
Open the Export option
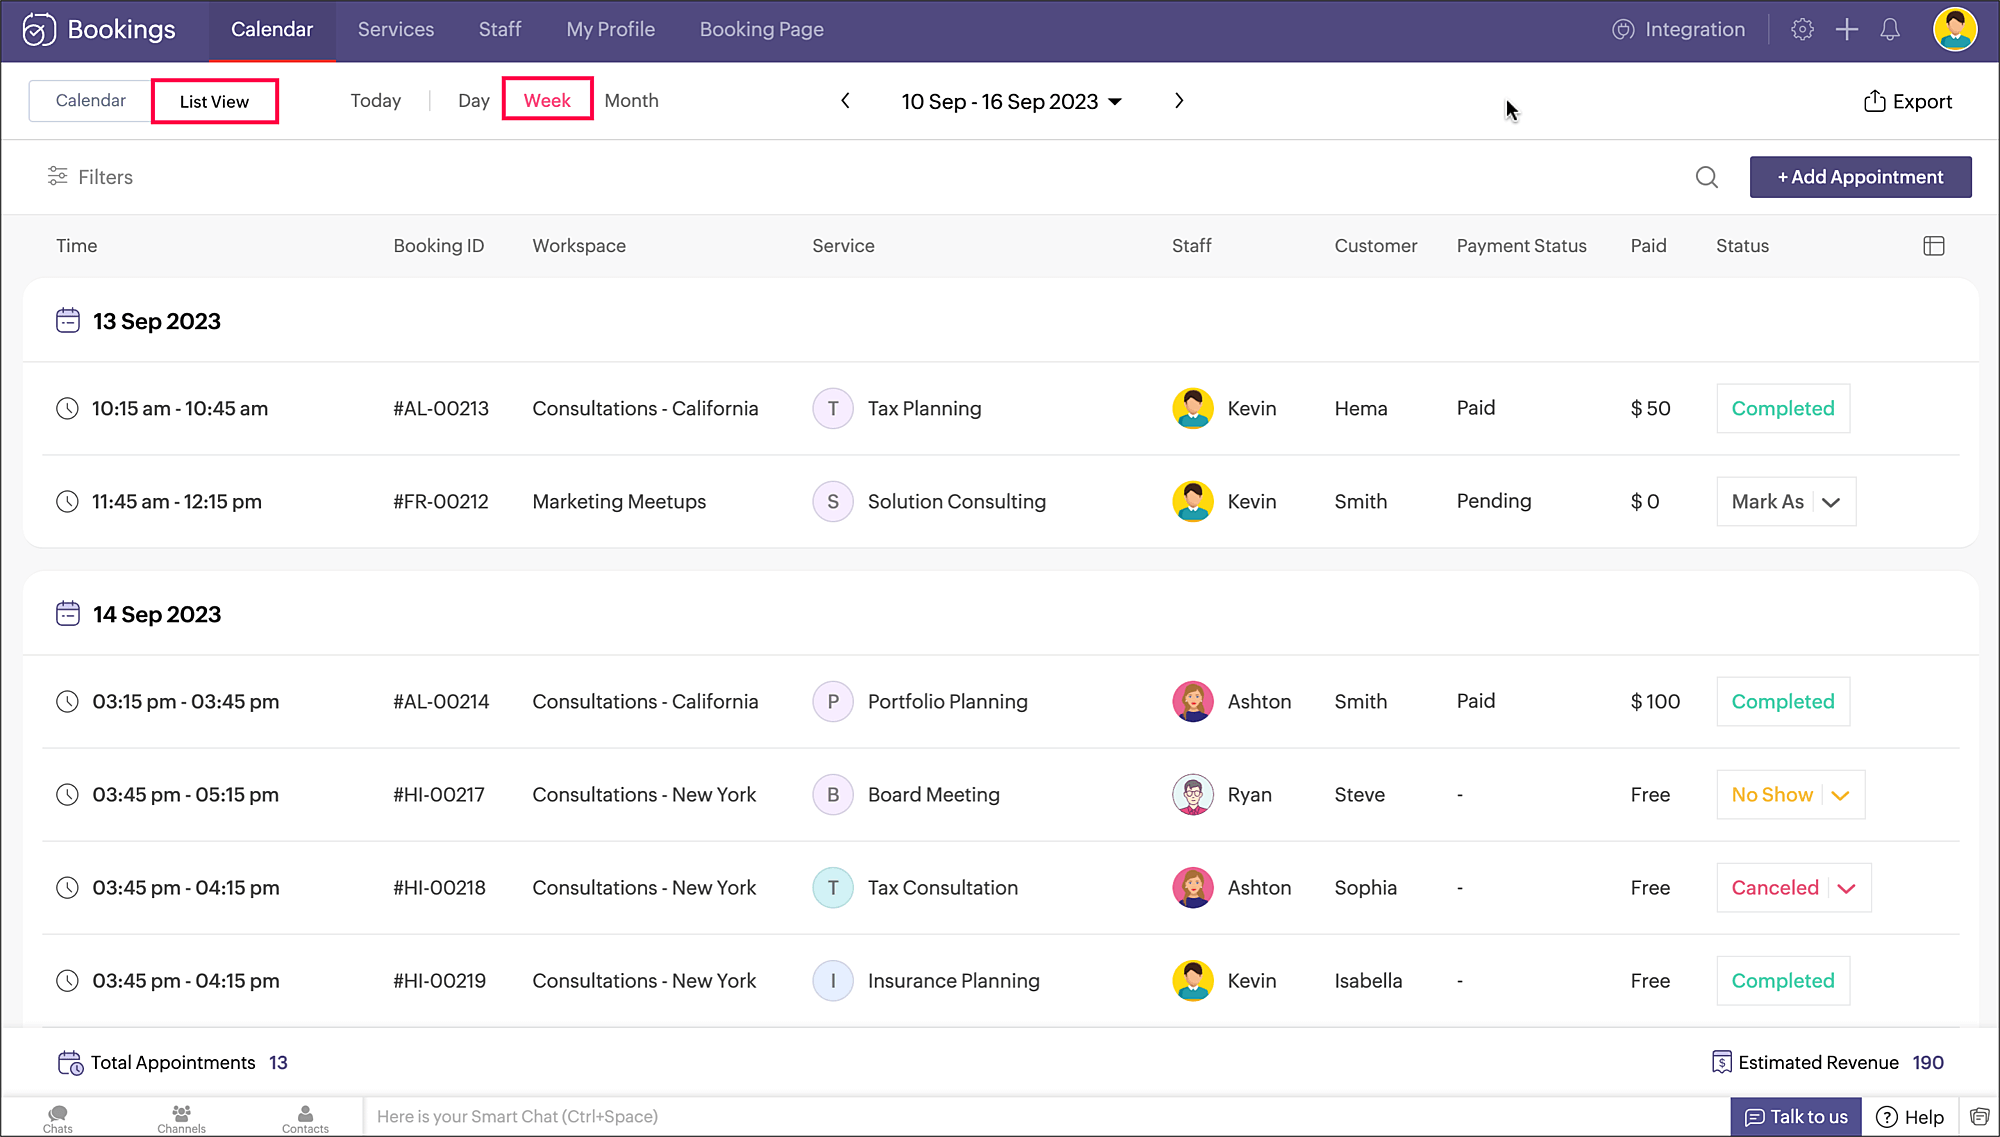coord(1907,101)
